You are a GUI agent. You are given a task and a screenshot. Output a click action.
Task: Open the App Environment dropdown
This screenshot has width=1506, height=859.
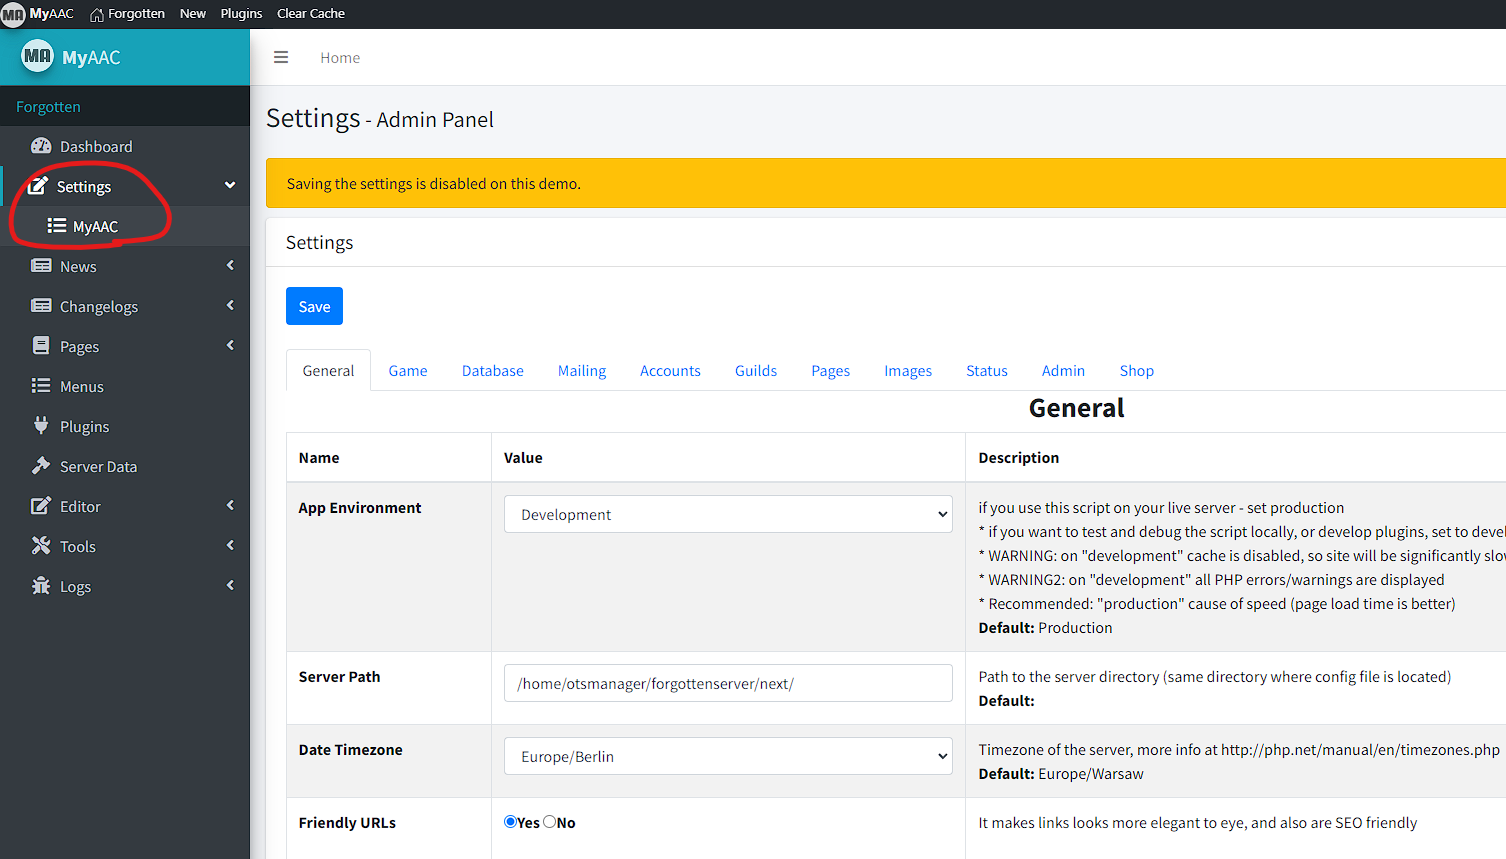pyautogui.click(x=728, y=513)
